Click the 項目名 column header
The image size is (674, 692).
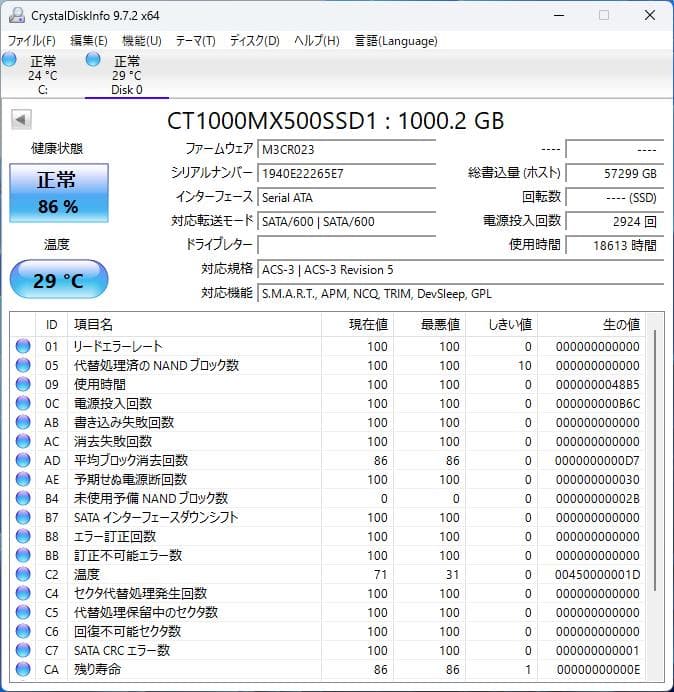[x=194, y=324]
